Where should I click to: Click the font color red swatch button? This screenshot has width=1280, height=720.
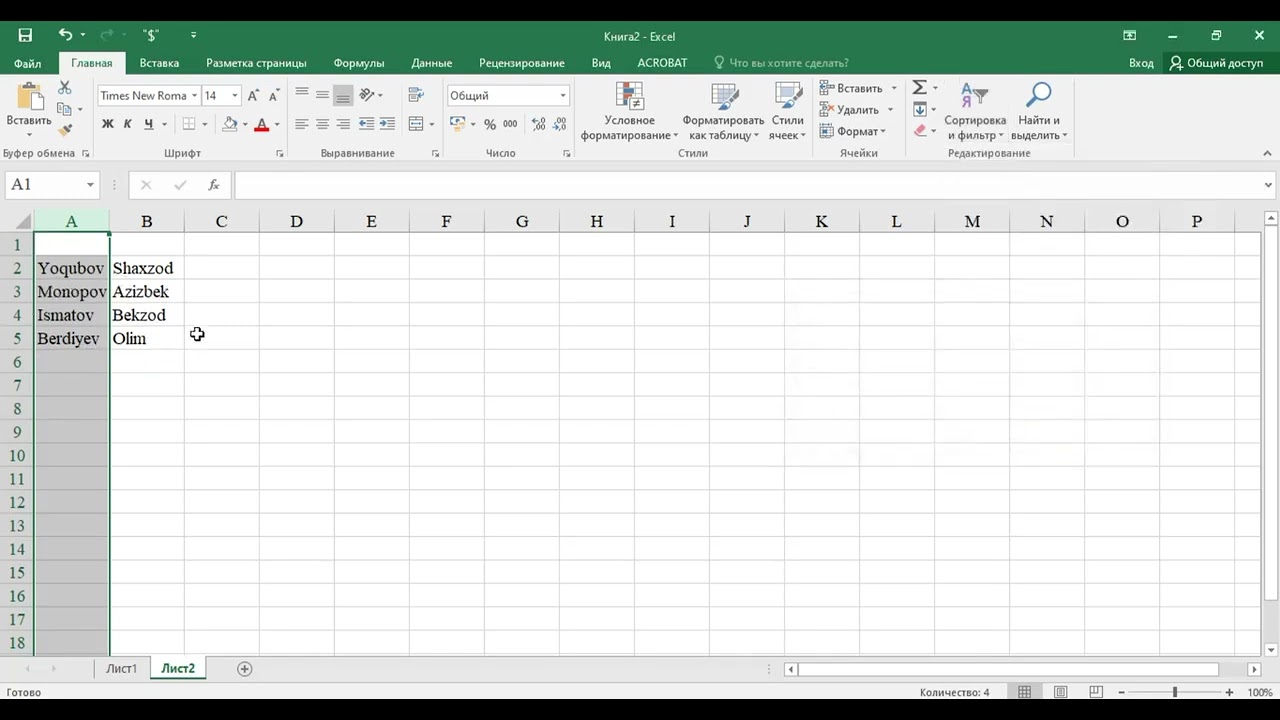[x=262, y=124]
